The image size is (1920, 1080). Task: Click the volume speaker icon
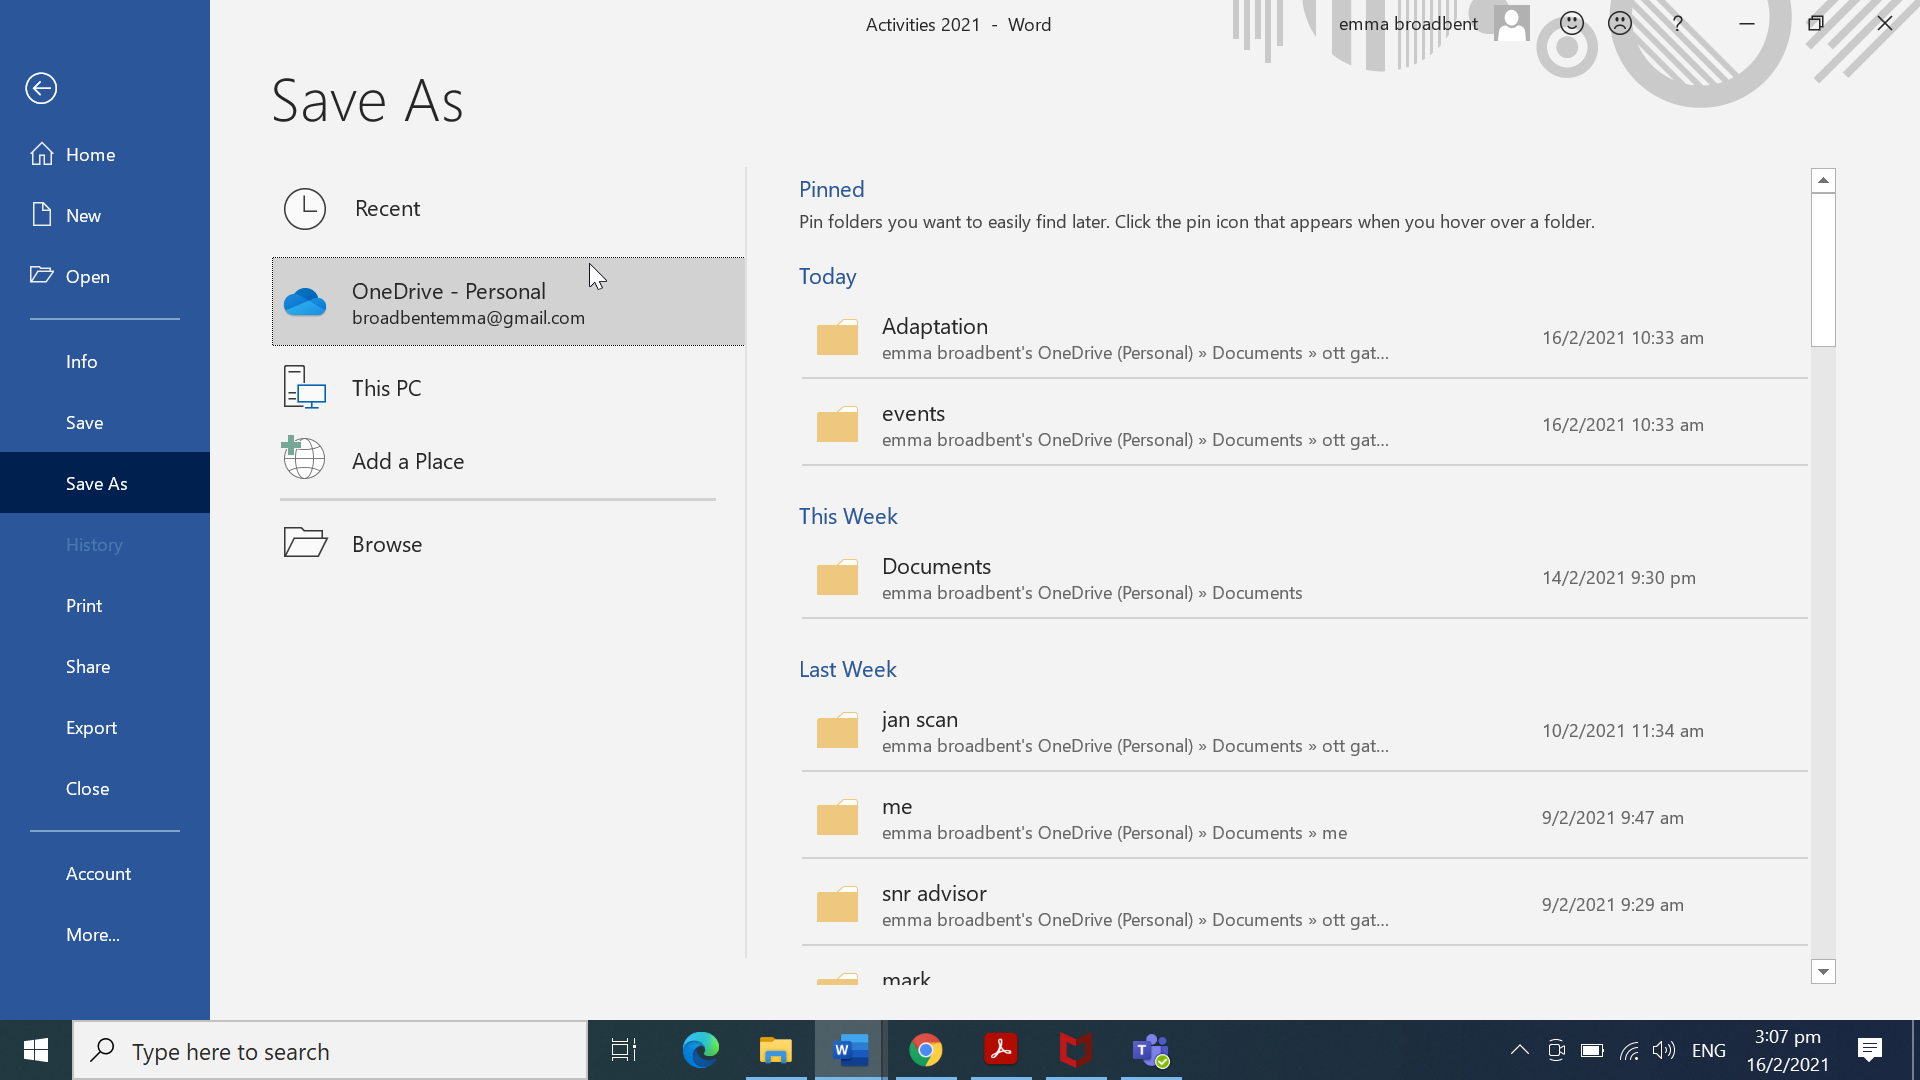(x=1664, y=1050)
